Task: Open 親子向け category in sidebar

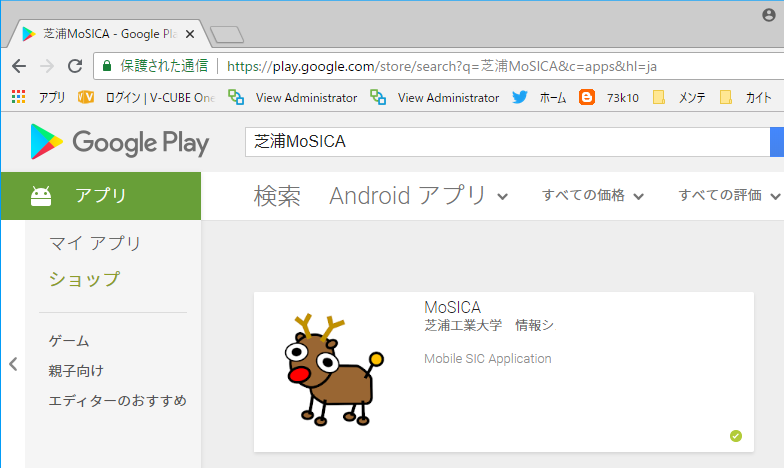Action: [76, 371]
